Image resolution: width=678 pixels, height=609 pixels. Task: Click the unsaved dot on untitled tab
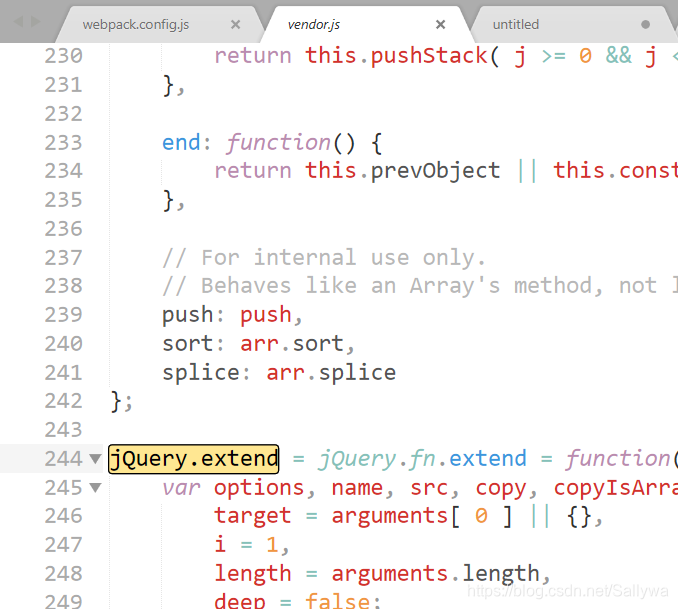tap(646, 25)
